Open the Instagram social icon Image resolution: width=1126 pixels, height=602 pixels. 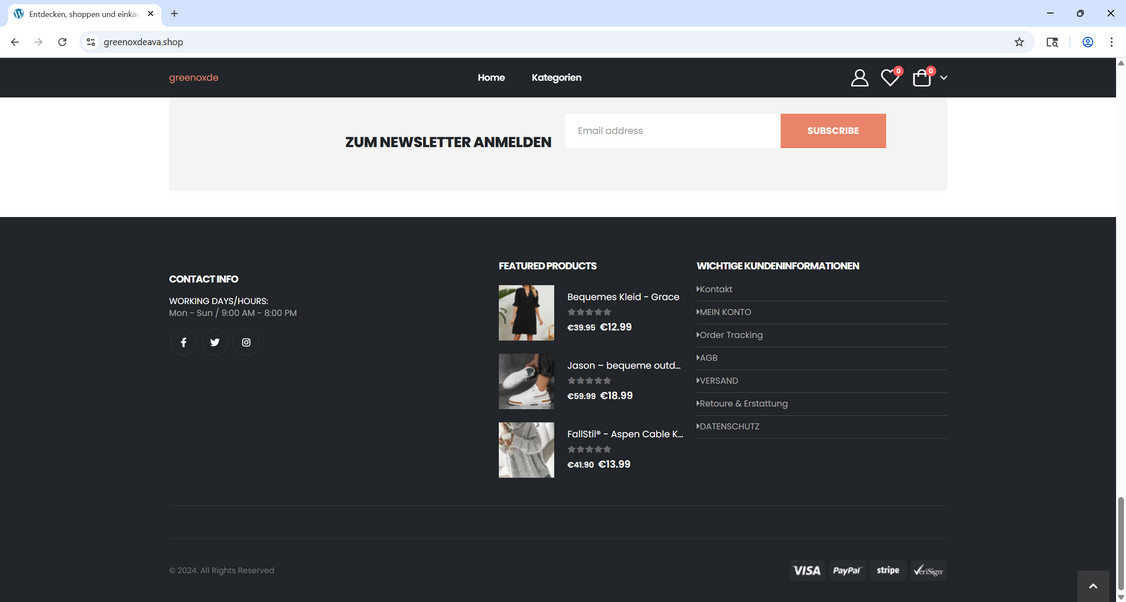tap(245, 342)
